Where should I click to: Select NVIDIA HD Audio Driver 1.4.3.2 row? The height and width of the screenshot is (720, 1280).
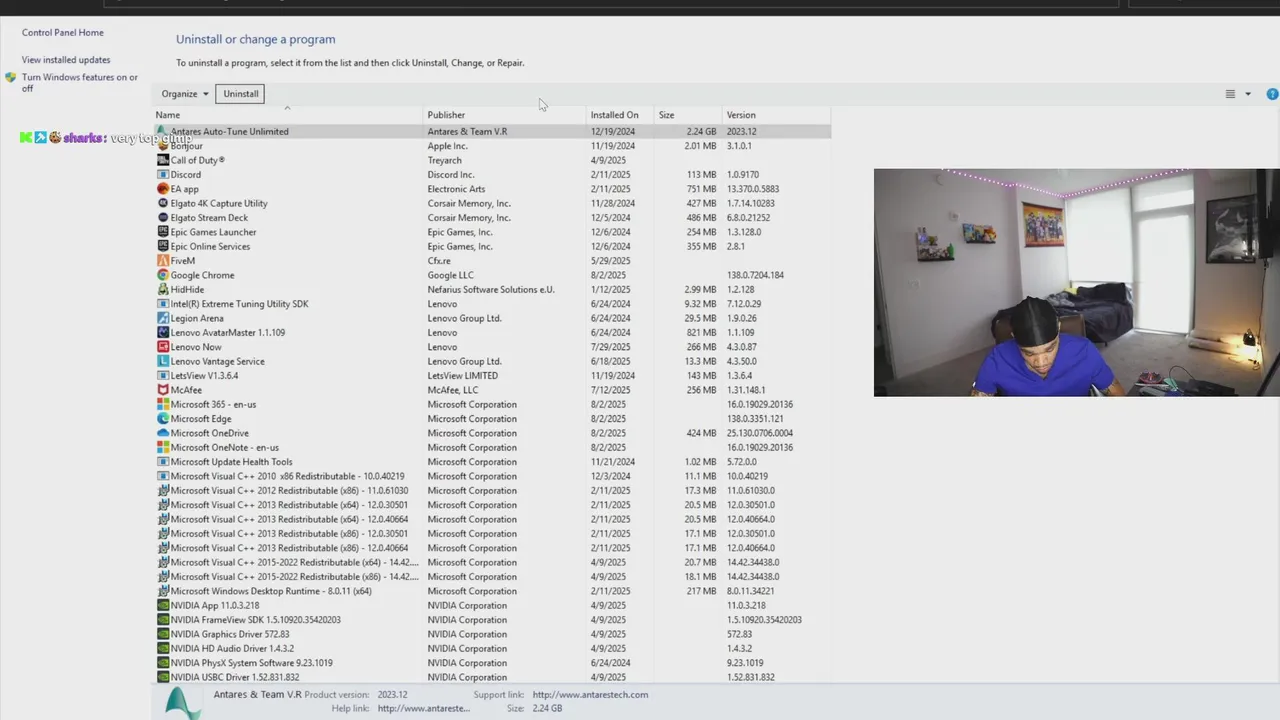point(492,648)
